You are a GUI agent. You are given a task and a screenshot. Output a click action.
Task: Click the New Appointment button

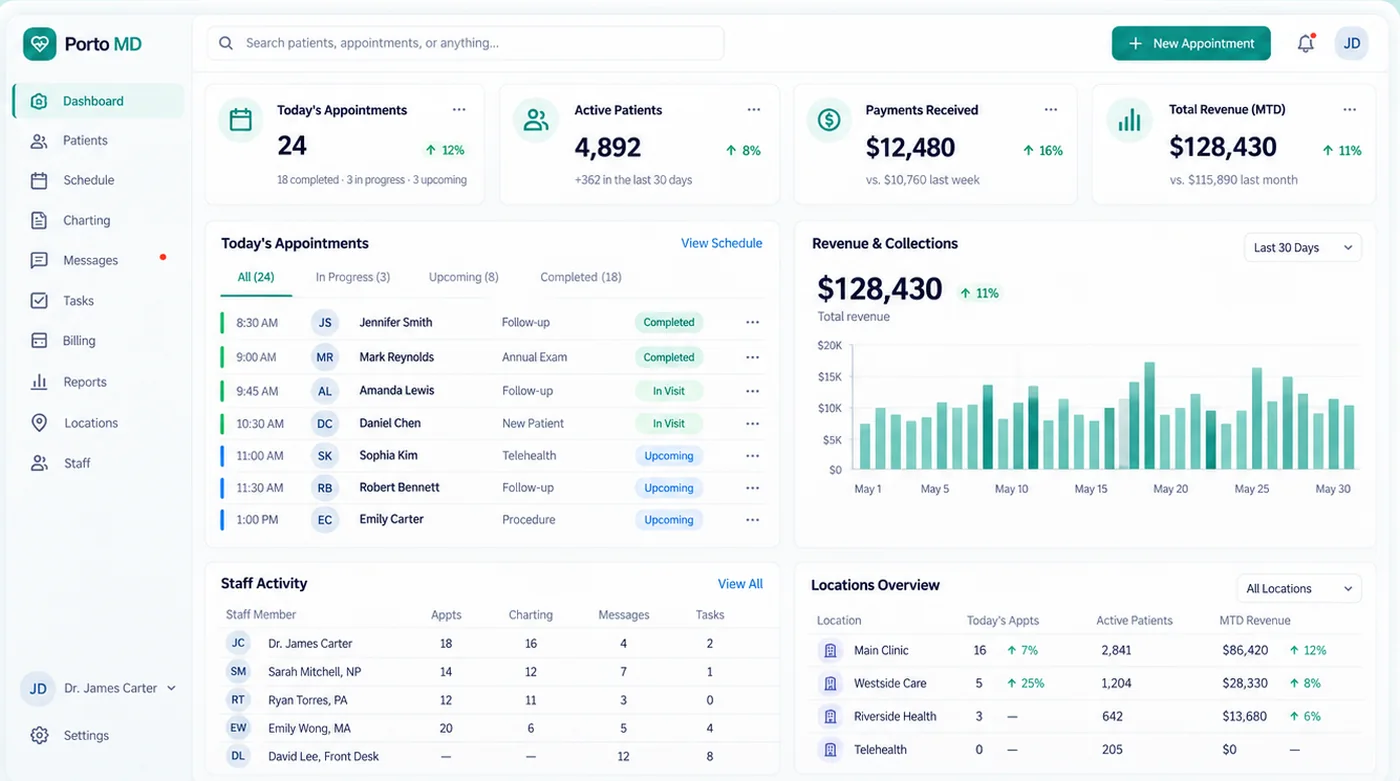click(1191, 44)
